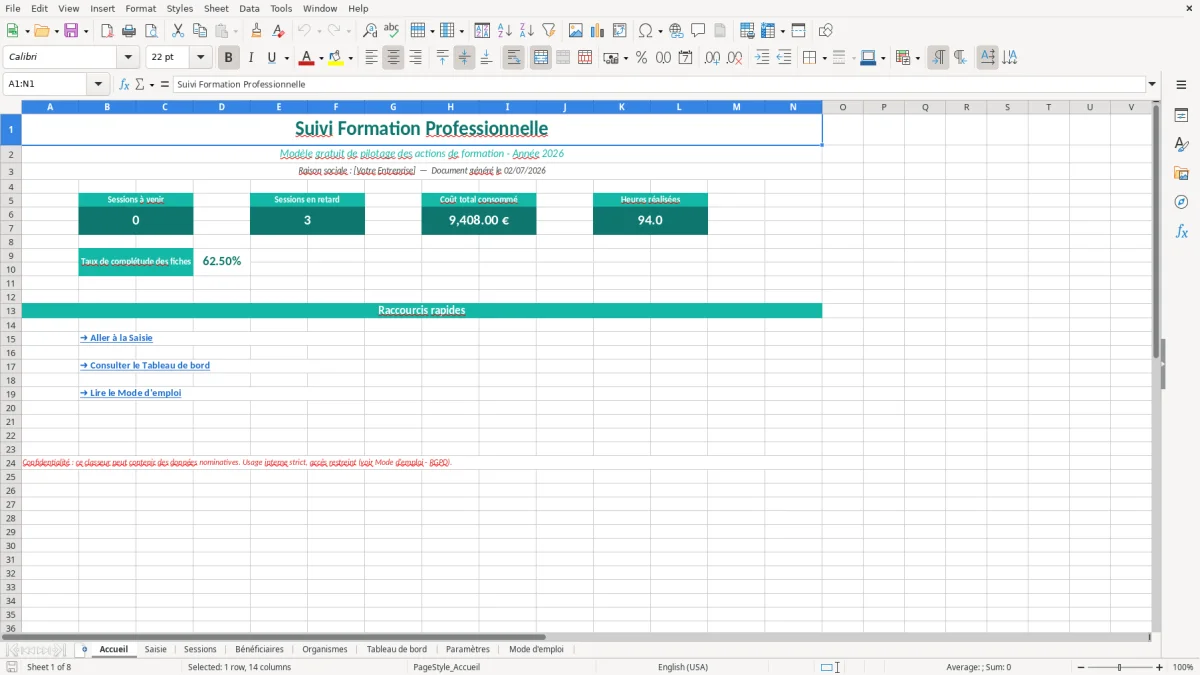Image resolution: width=1200 pixels, height=675 pixels.
Task: Open the Format menu
Action: point(140,8)
